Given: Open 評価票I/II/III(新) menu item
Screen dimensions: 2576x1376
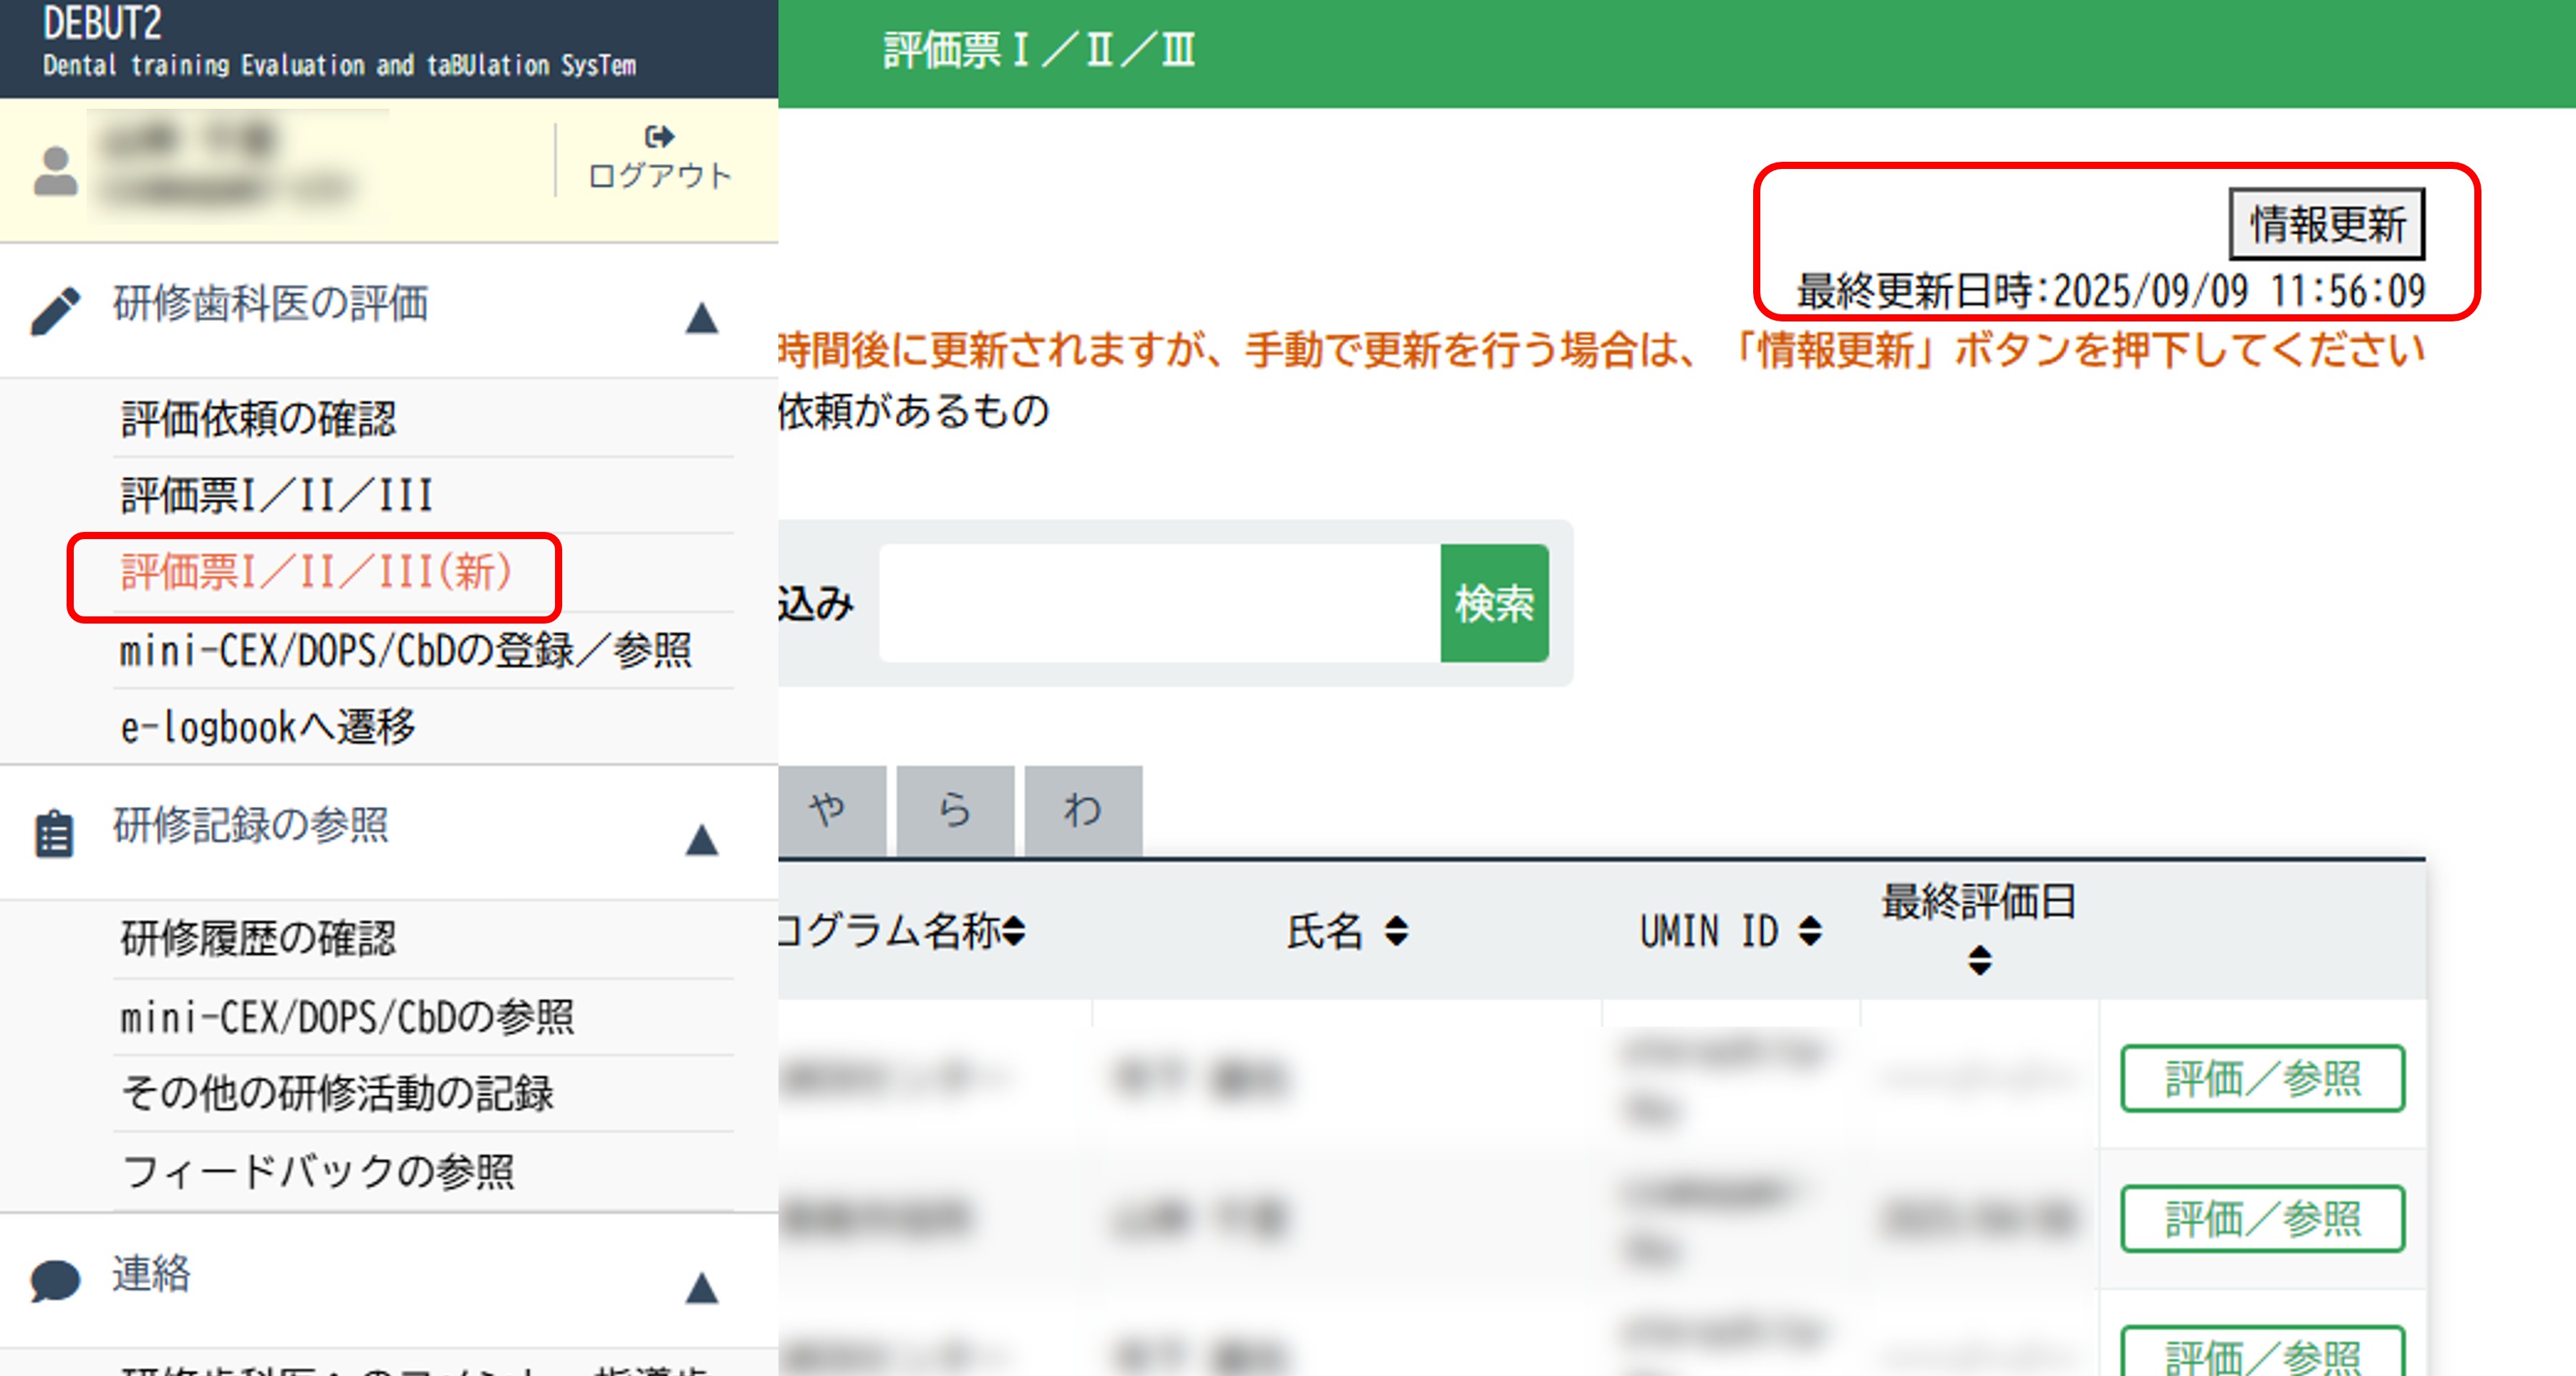Looking at the screenshot, I should click(316, 573).
